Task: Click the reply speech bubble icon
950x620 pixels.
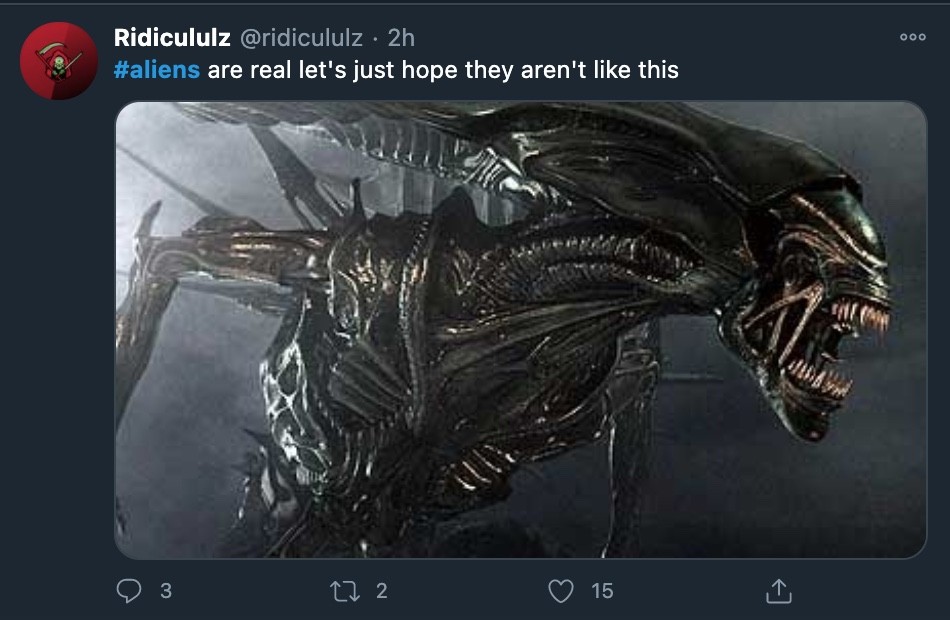Action: [128, 590]
